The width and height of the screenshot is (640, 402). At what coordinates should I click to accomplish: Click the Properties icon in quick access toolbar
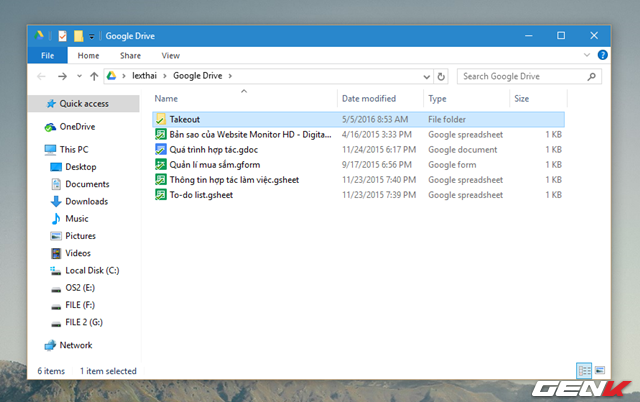coord(62,35)
